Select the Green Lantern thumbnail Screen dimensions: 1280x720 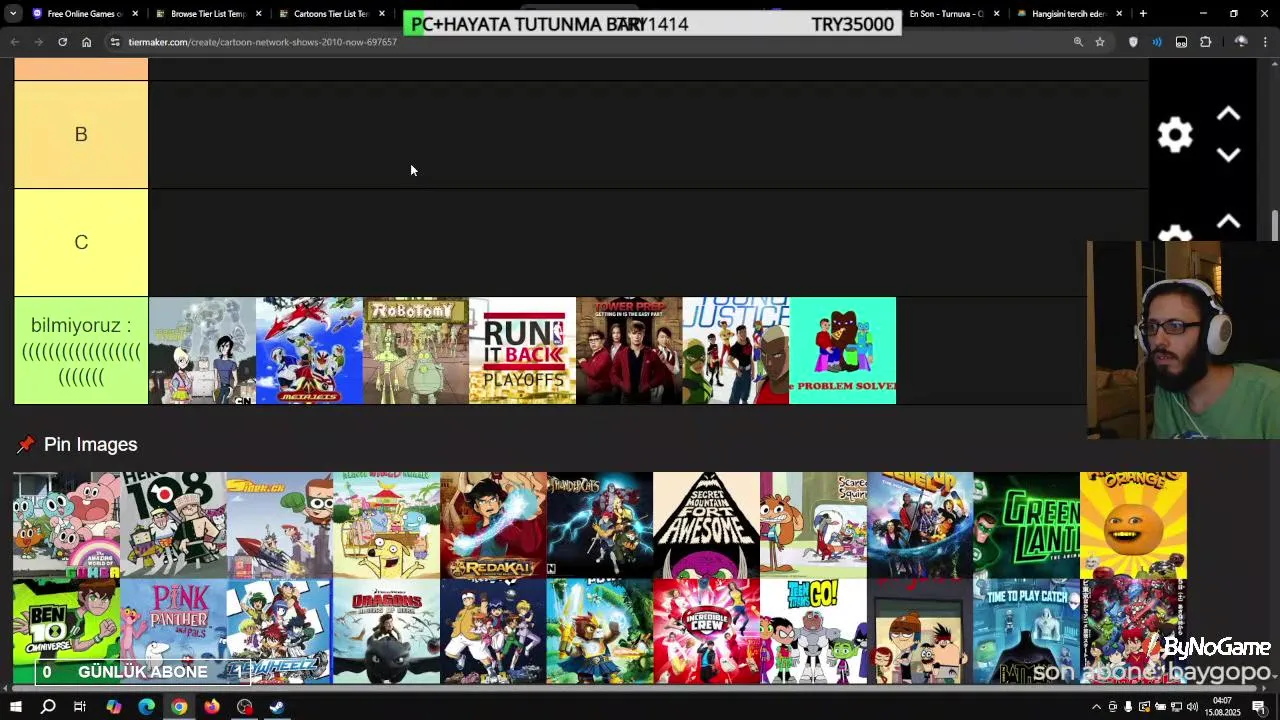[x=1026, y=525]
